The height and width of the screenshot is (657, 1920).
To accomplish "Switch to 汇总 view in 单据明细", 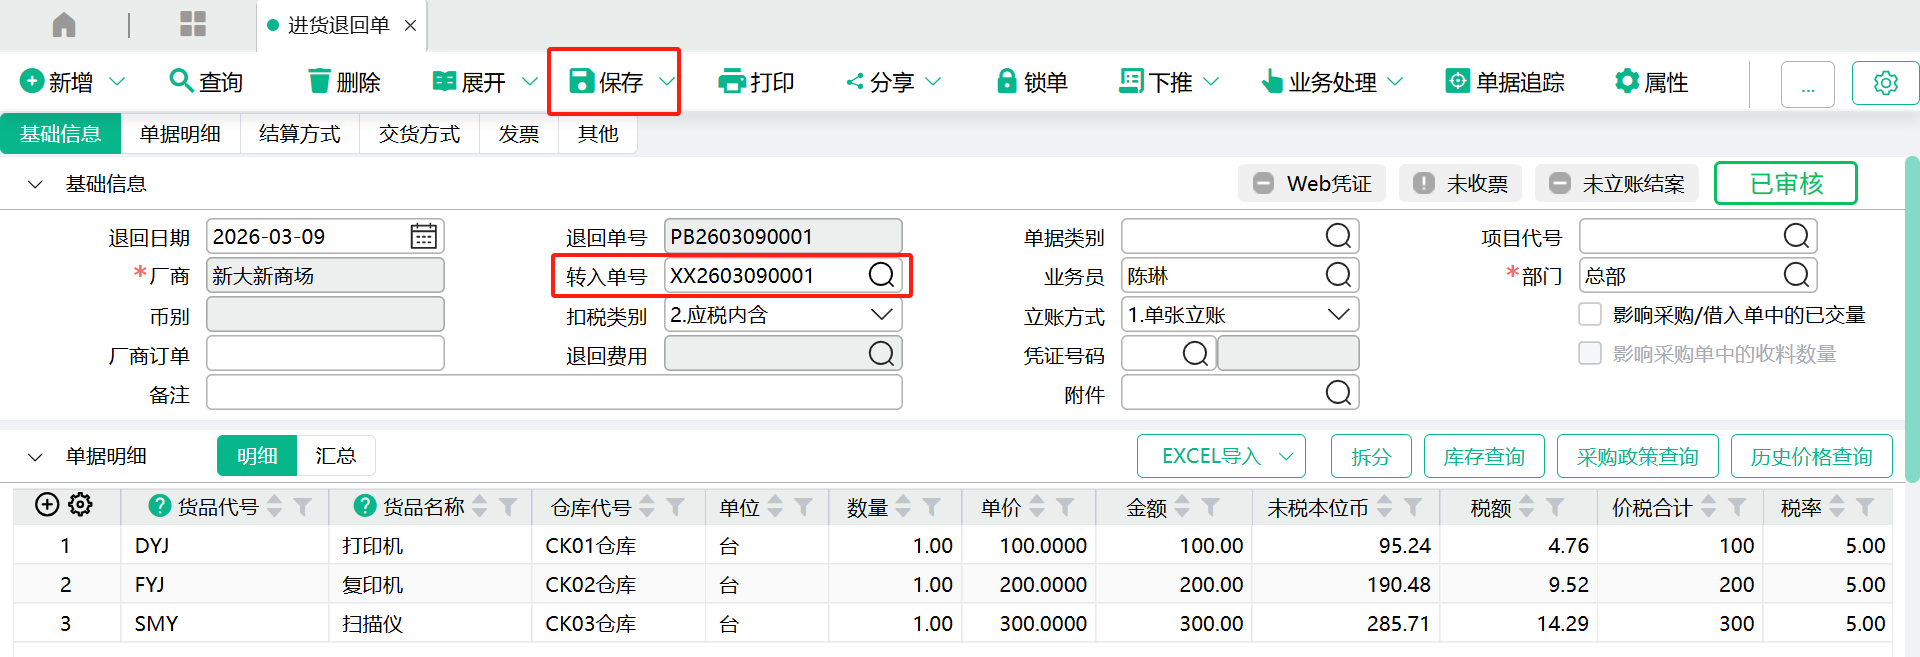I will click(x=335, y=456).
